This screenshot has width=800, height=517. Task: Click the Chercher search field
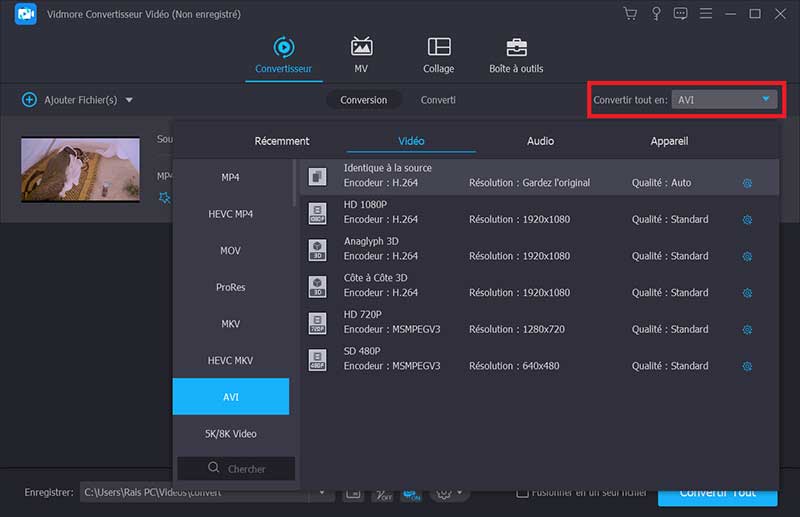click(x=236, y=468)
